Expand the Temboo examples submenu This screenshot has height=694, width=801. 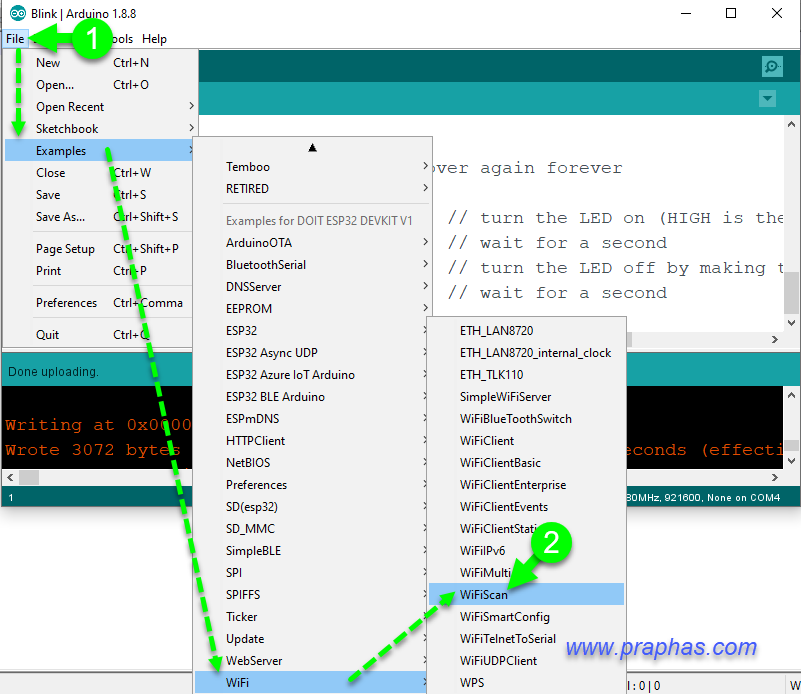(x=313, y=166)
